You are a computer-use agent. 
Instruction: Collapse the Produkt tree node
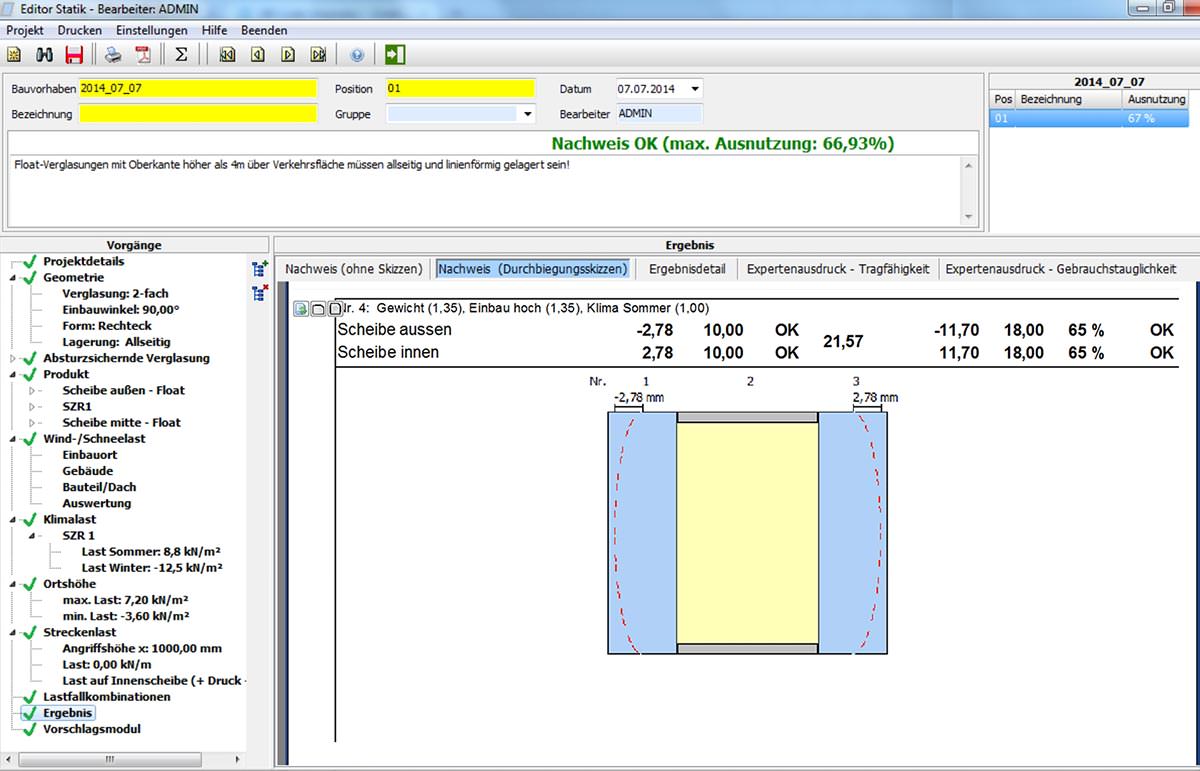(x=14, y=374)
